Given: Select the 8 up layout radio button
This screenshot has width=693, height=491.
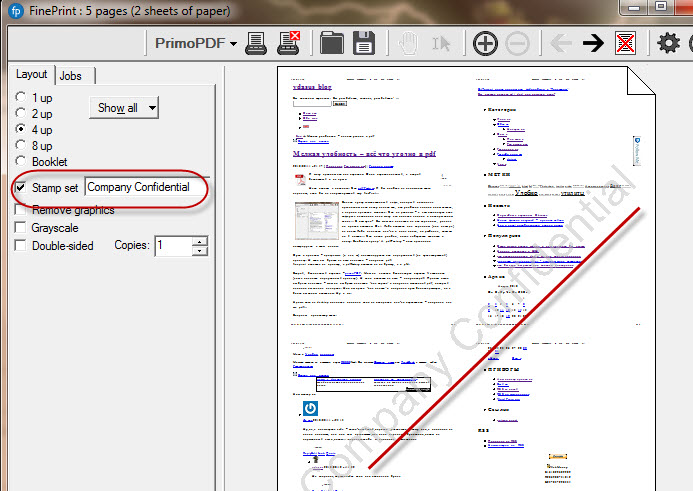Looking at the screenshot, I should point(21,146).
